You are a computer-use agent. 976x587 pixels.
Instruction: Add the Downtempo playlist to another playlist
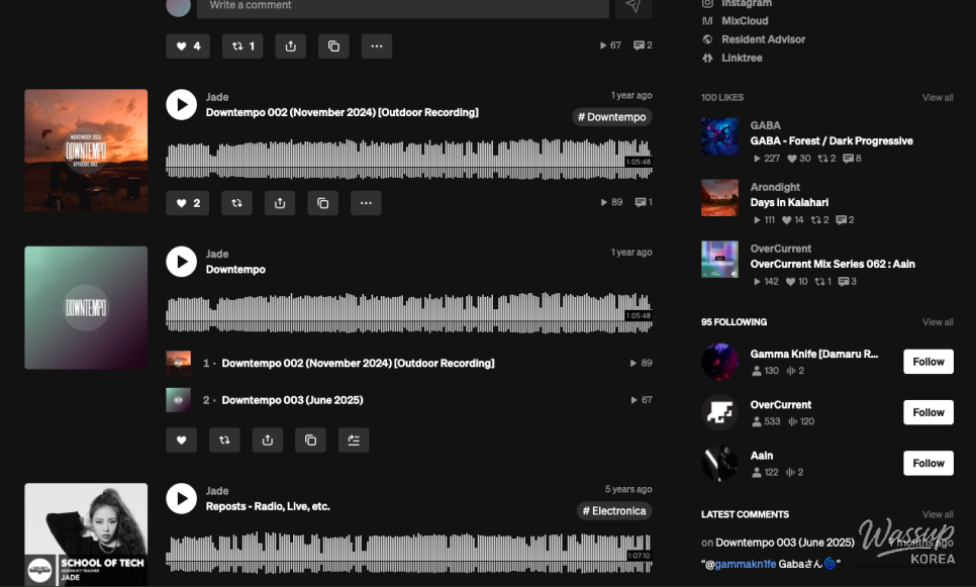click(x=353, y=440)
